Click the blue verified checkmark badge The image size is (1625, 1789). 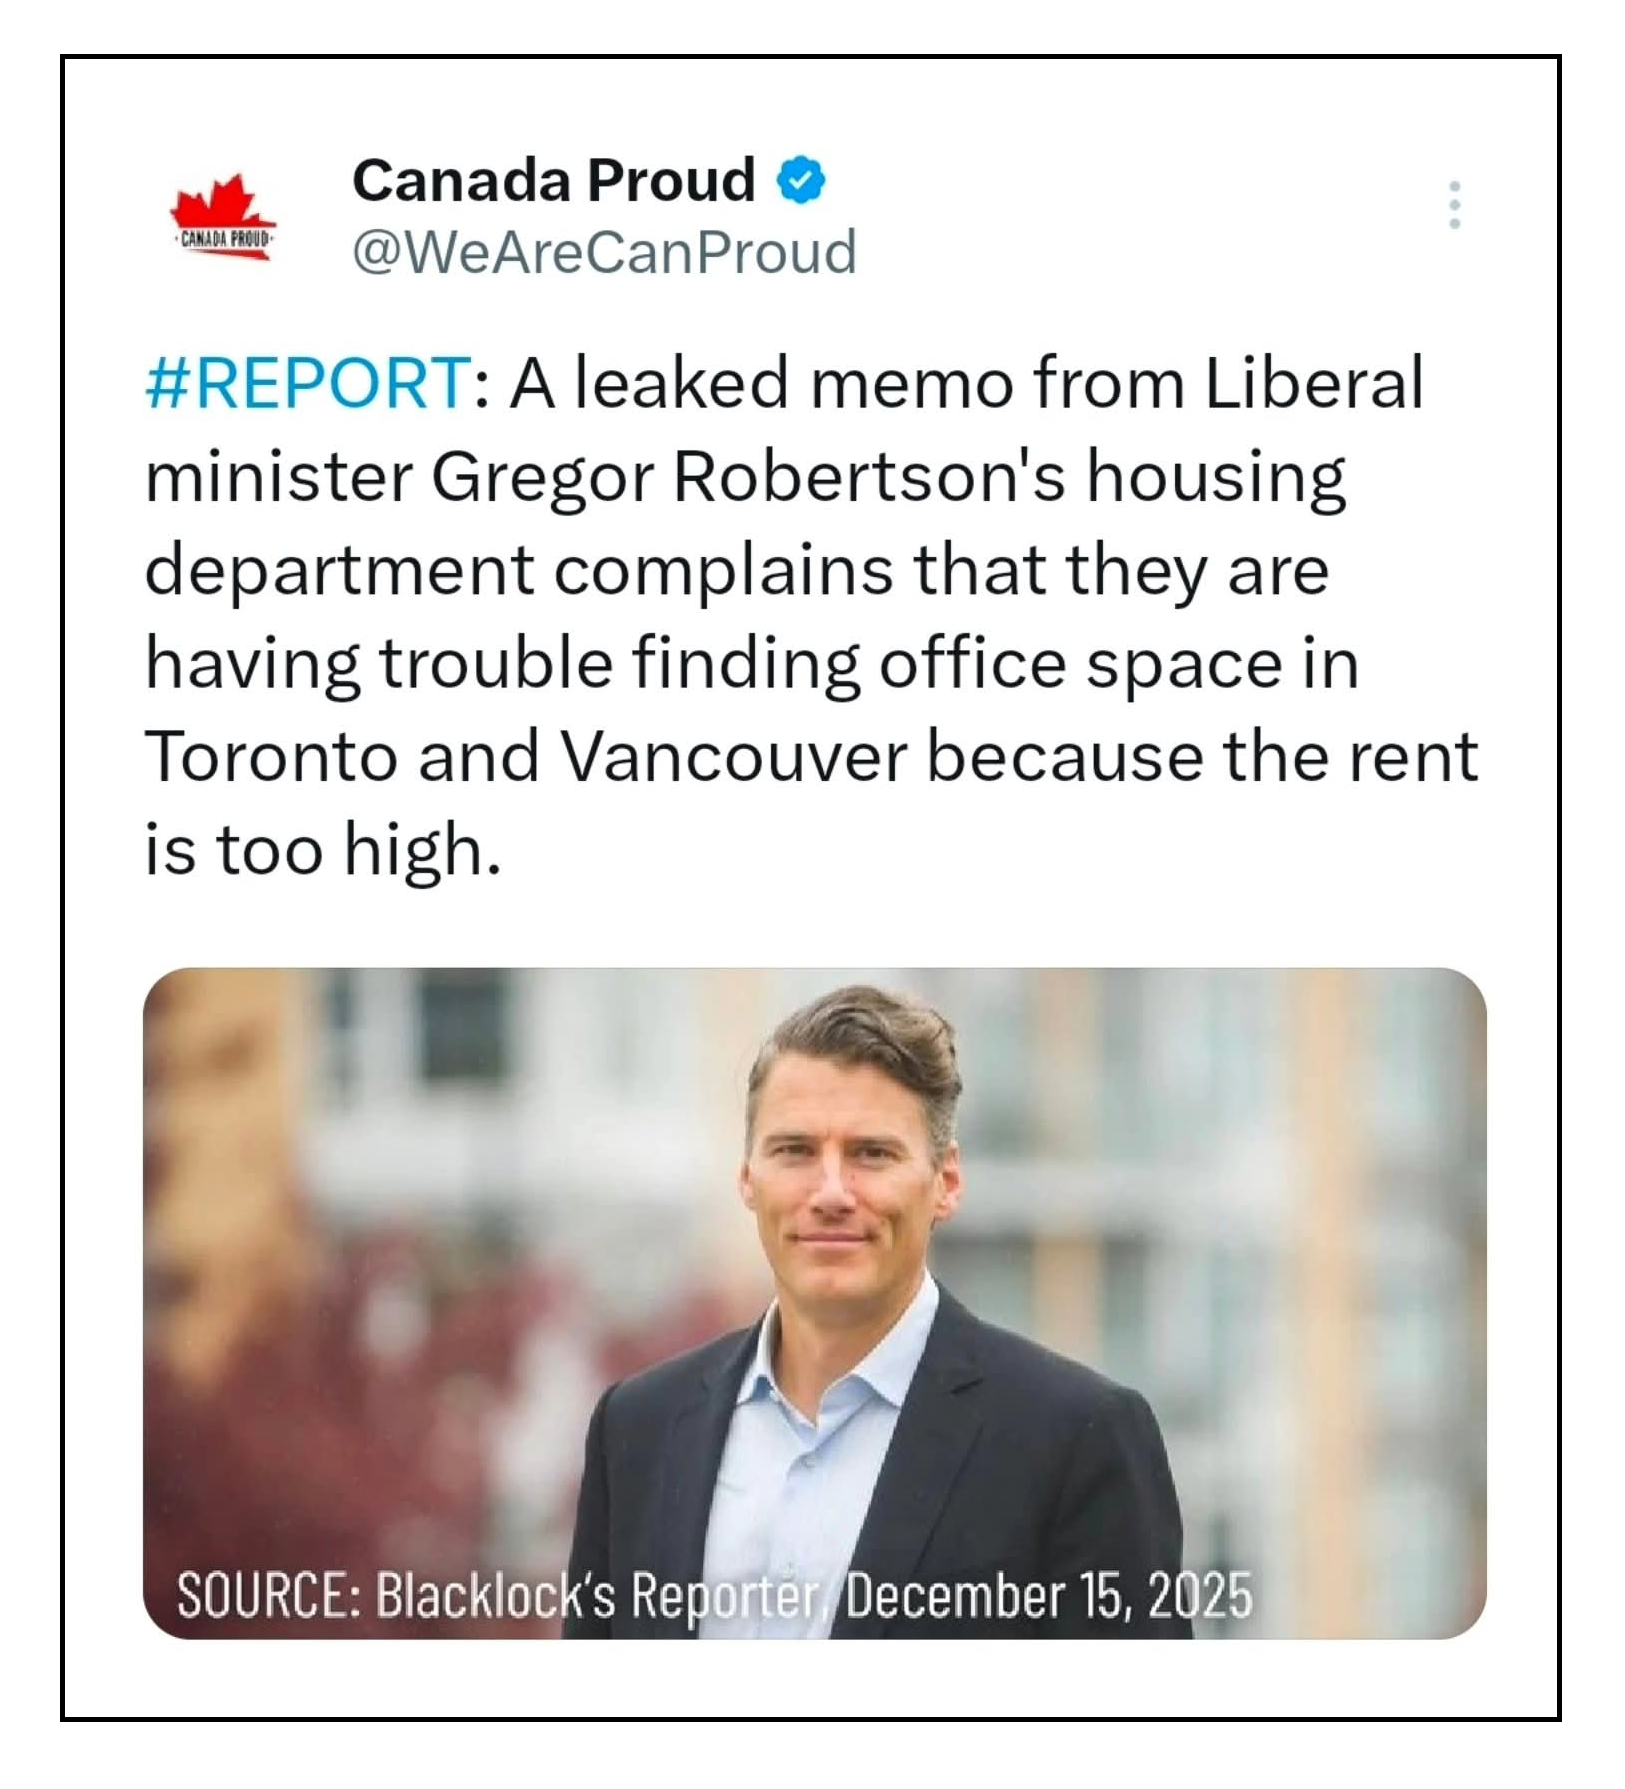801,181
